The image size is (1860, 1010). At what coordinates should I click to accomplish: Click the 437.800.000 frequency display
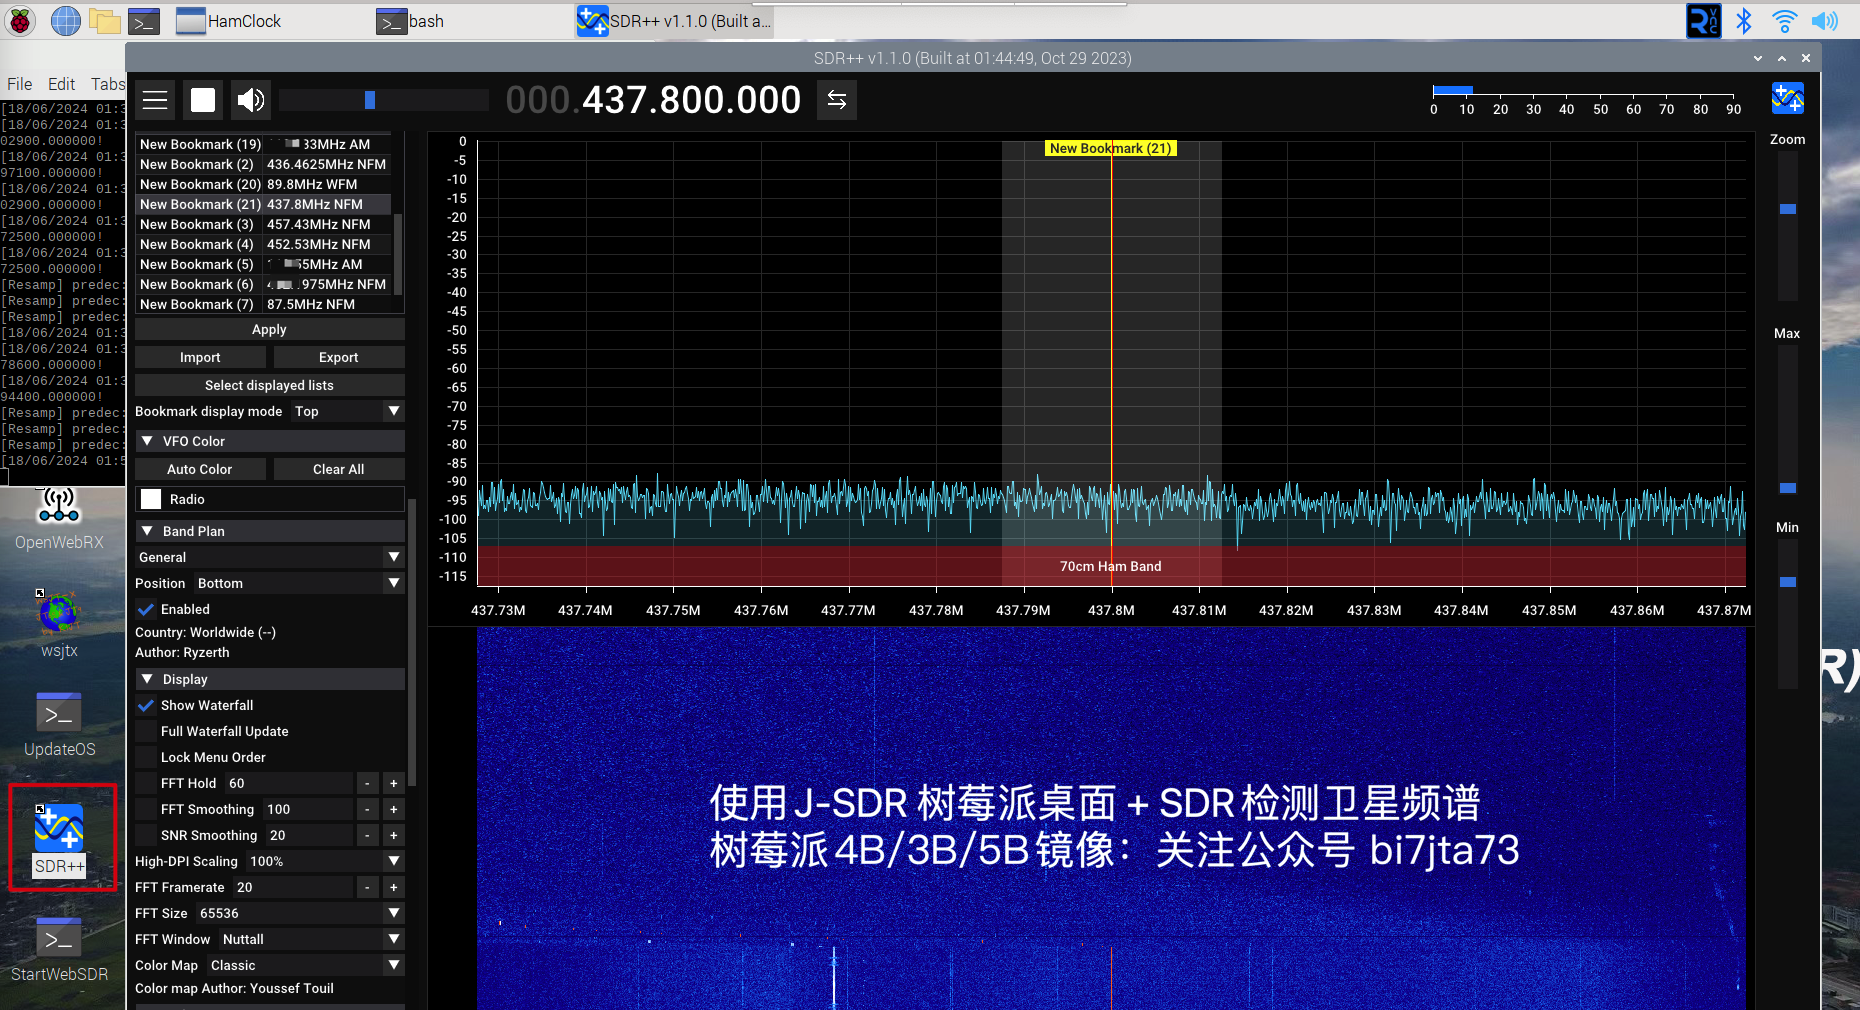[x=654, y=100]
